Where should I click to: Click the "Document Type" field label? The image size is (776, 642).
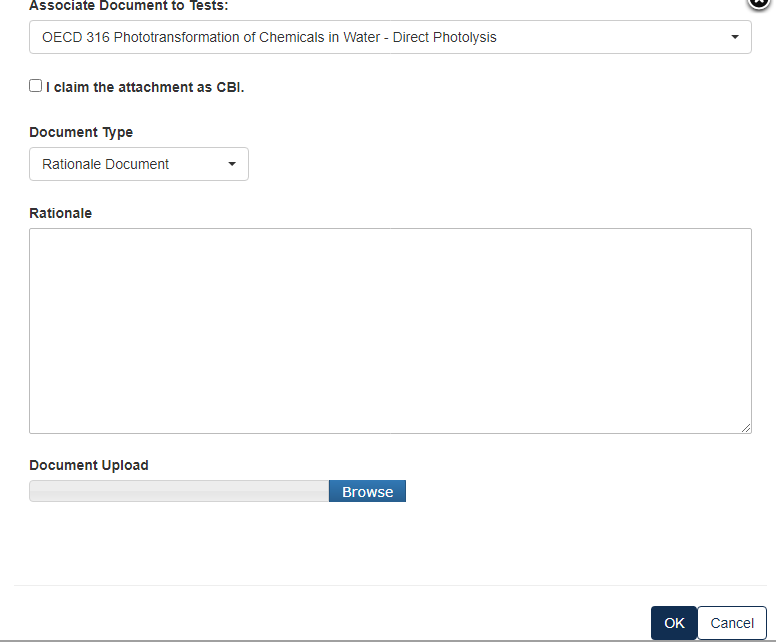tap(81, 132)
